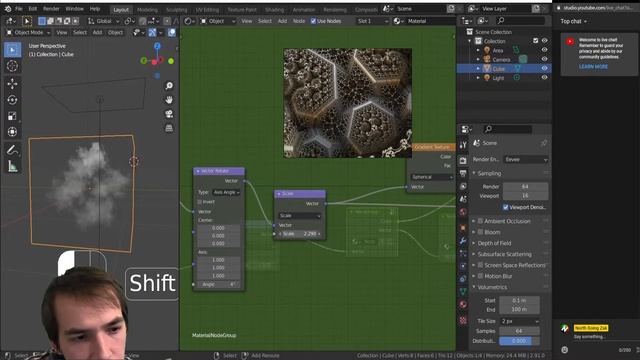Choose the Rotate tool

[x=12, y=100]
